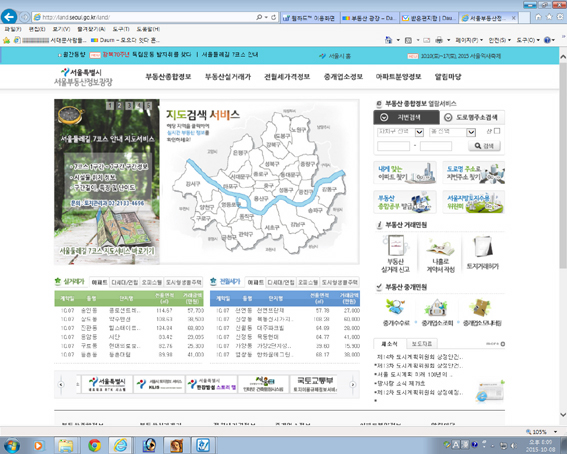
Task: Open Windows Explorer folder in taskbar
Action: tap(65, 445)
